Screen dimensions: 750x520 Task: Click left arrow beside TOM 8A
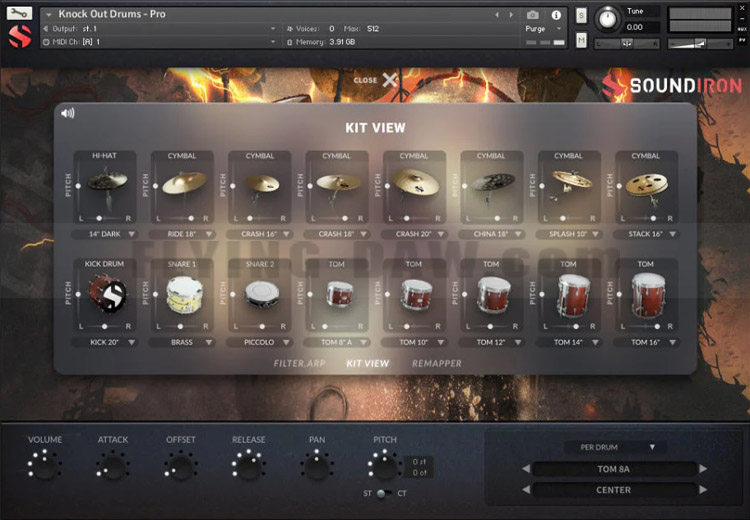(526, 469)
